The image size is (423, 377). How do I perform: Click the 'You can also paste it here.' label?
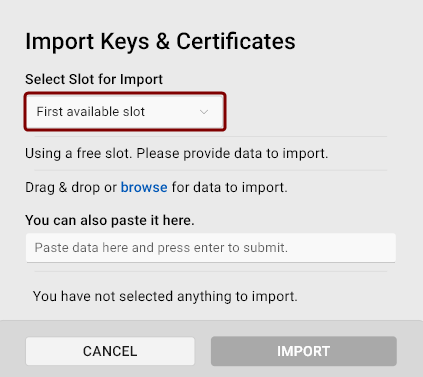pos(110,220)
